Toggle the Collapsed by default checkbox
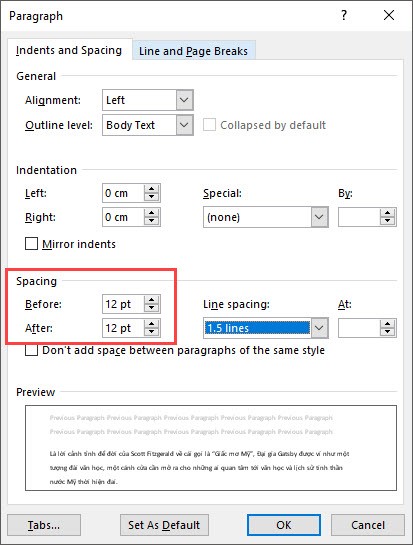413x545 pixels. (x=209, y=125)
